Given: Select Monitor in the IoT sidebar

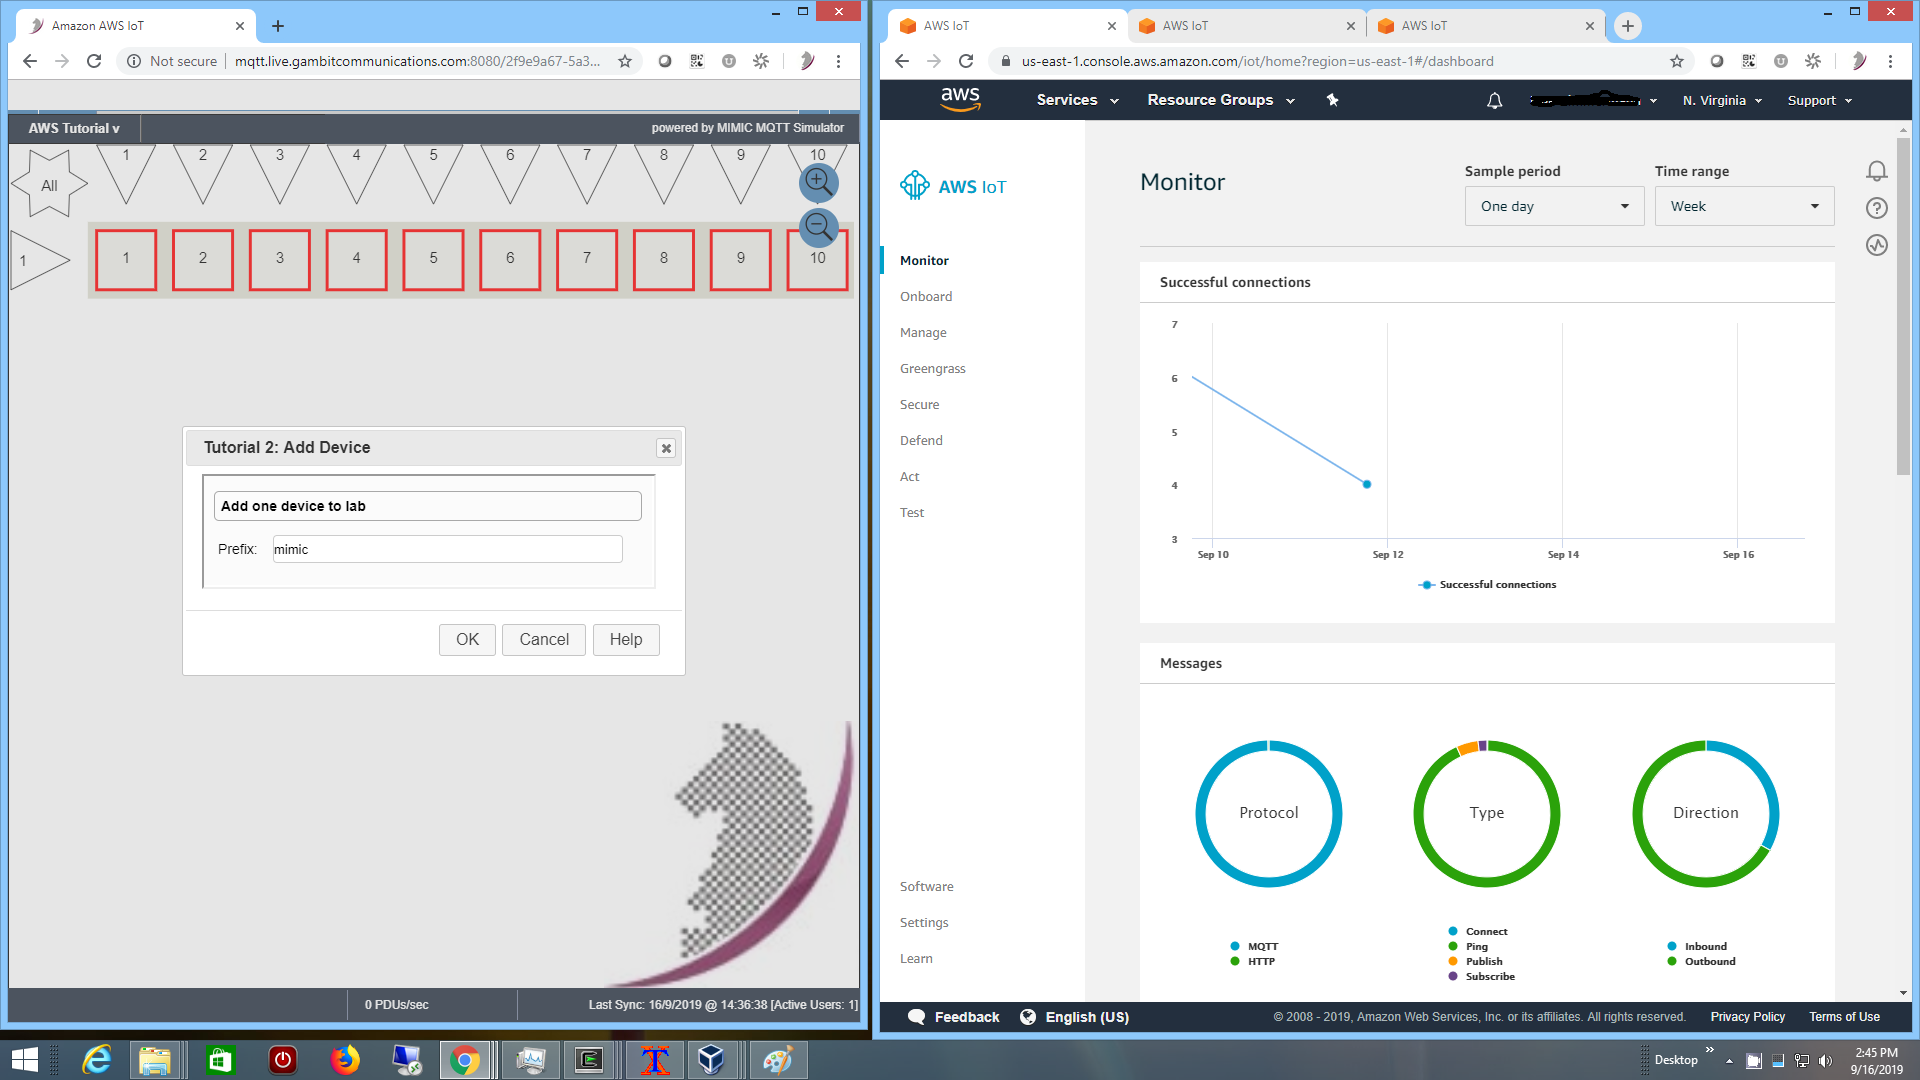Looking at the screenshot, I should point(924,260).
